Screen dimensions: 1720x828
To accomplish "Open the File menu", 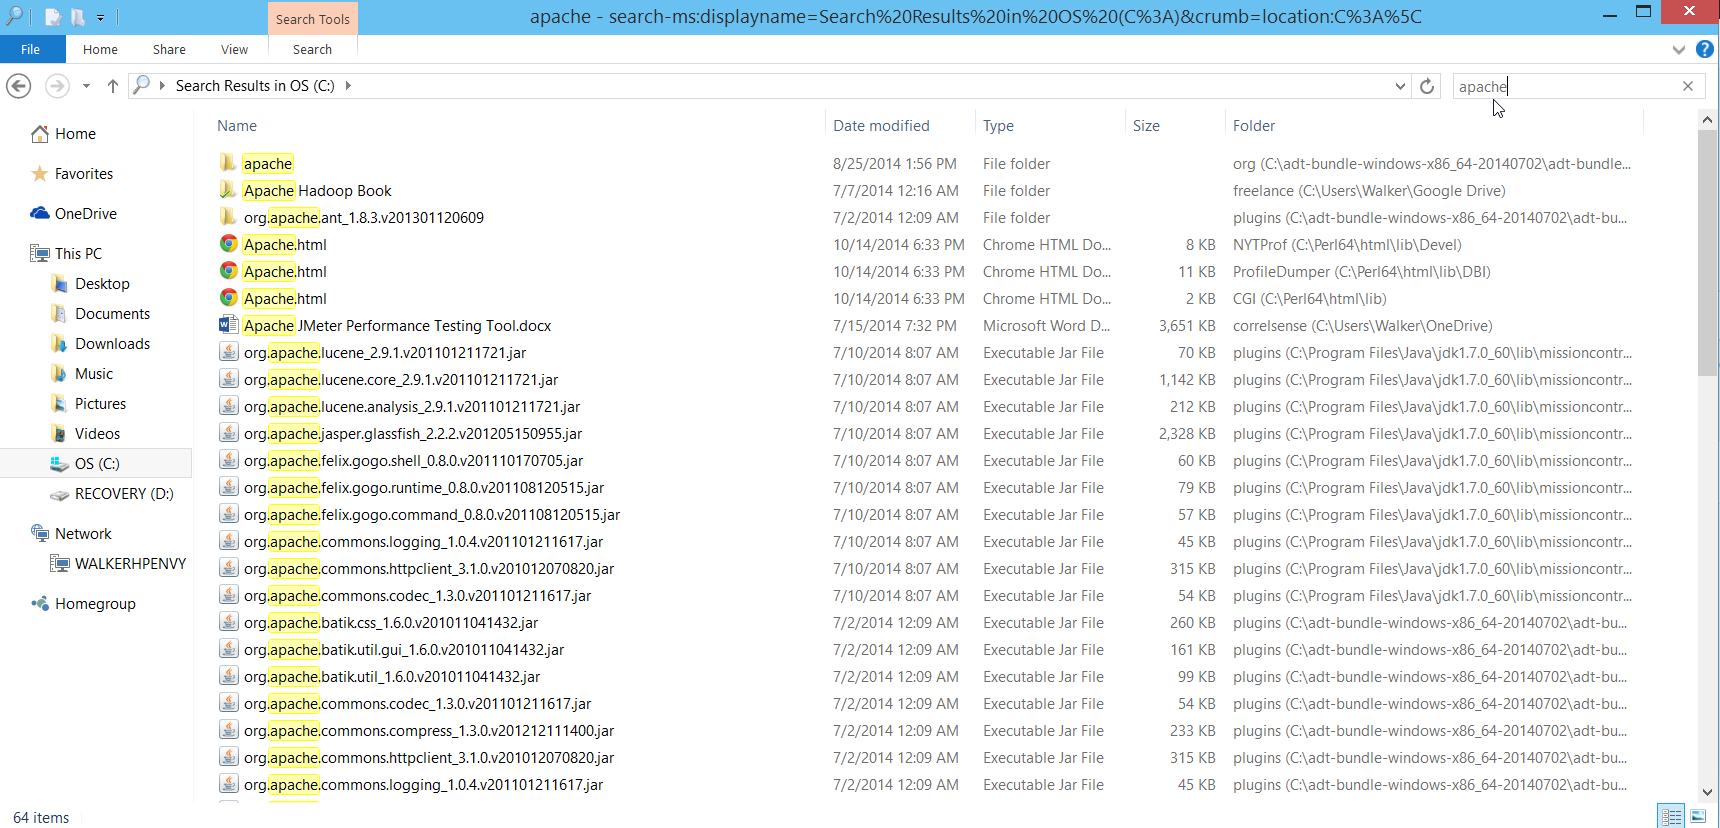I will tap(31, 49).
